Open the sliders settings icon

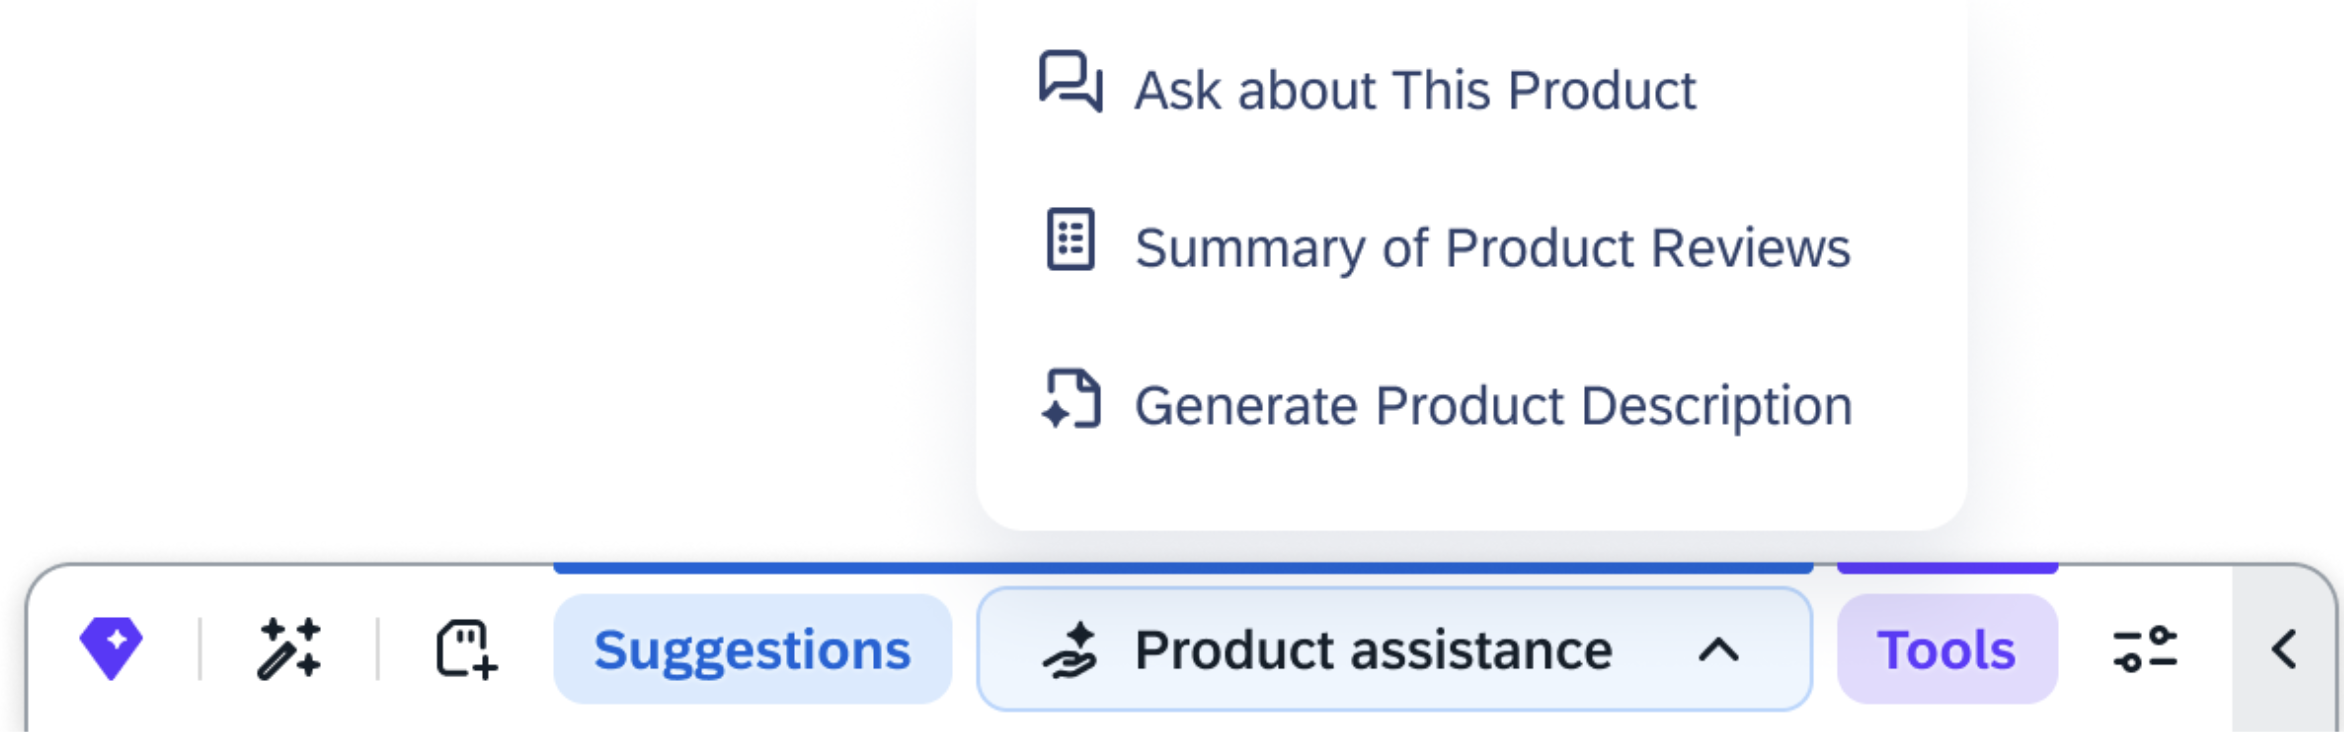(x=2144, y=649)
